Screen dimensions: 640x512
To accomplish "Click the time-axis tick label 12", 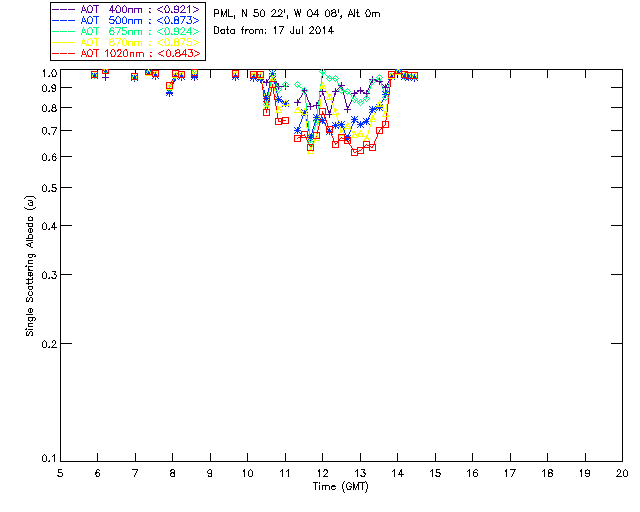I will [x=322, y=473].
